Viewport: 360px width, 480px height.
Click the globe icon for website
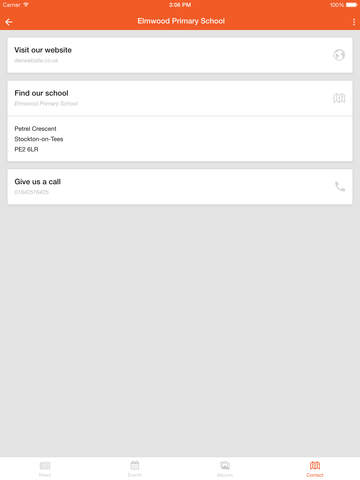[x=339, y=55]
